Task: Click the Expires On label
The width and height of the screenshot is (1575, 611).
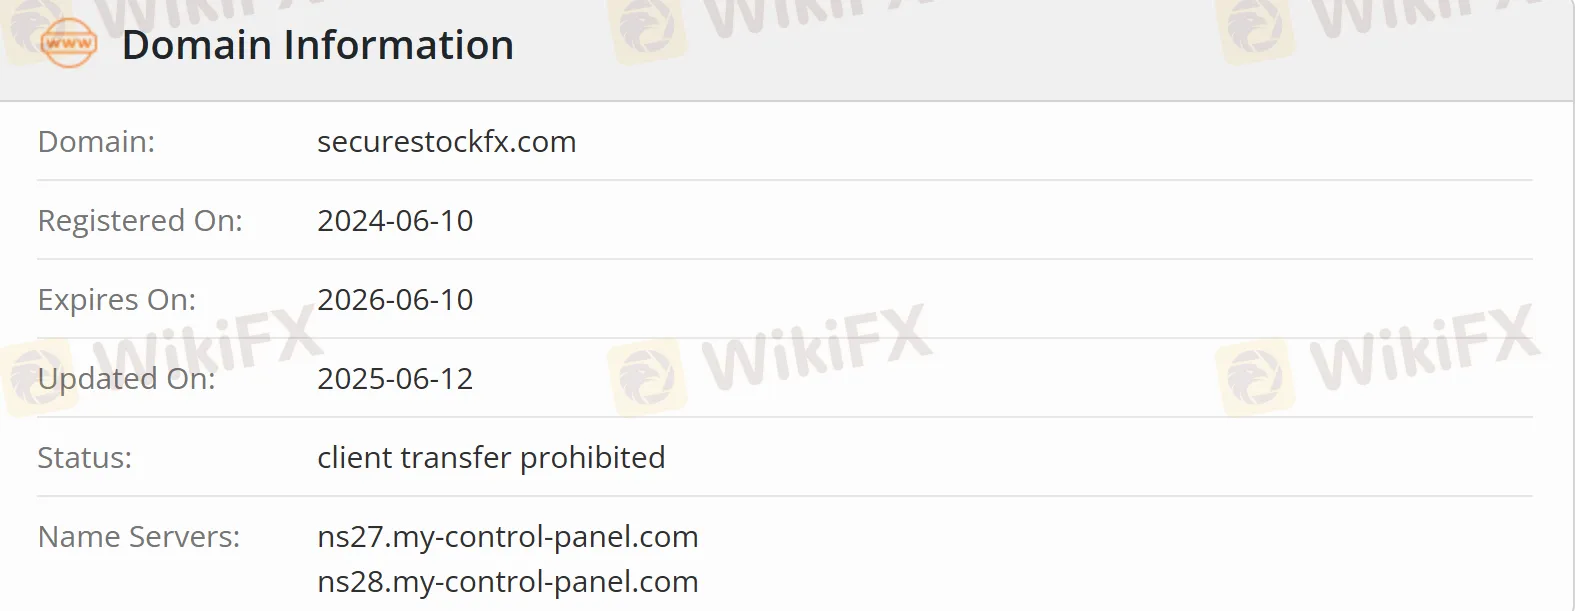Action: click(x=117, y=300)
